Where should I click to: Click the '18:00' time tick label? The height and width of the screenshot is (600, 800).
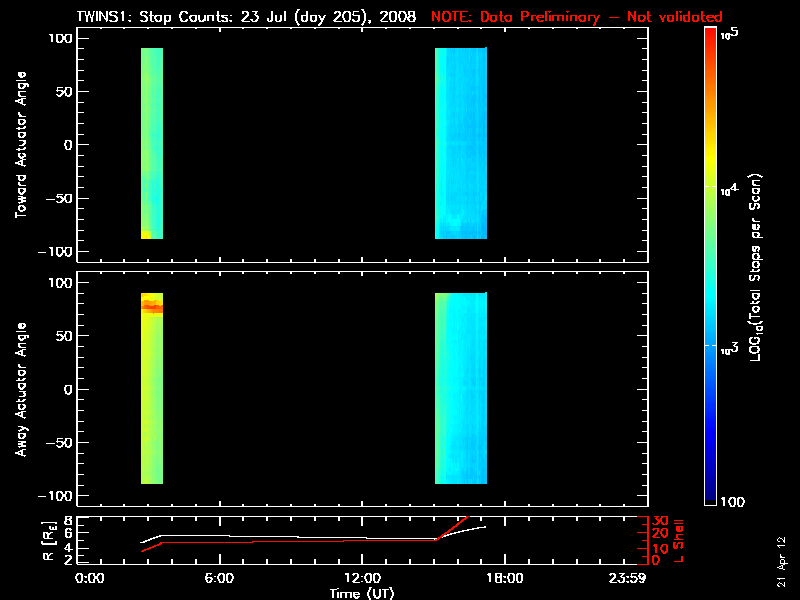505,579
